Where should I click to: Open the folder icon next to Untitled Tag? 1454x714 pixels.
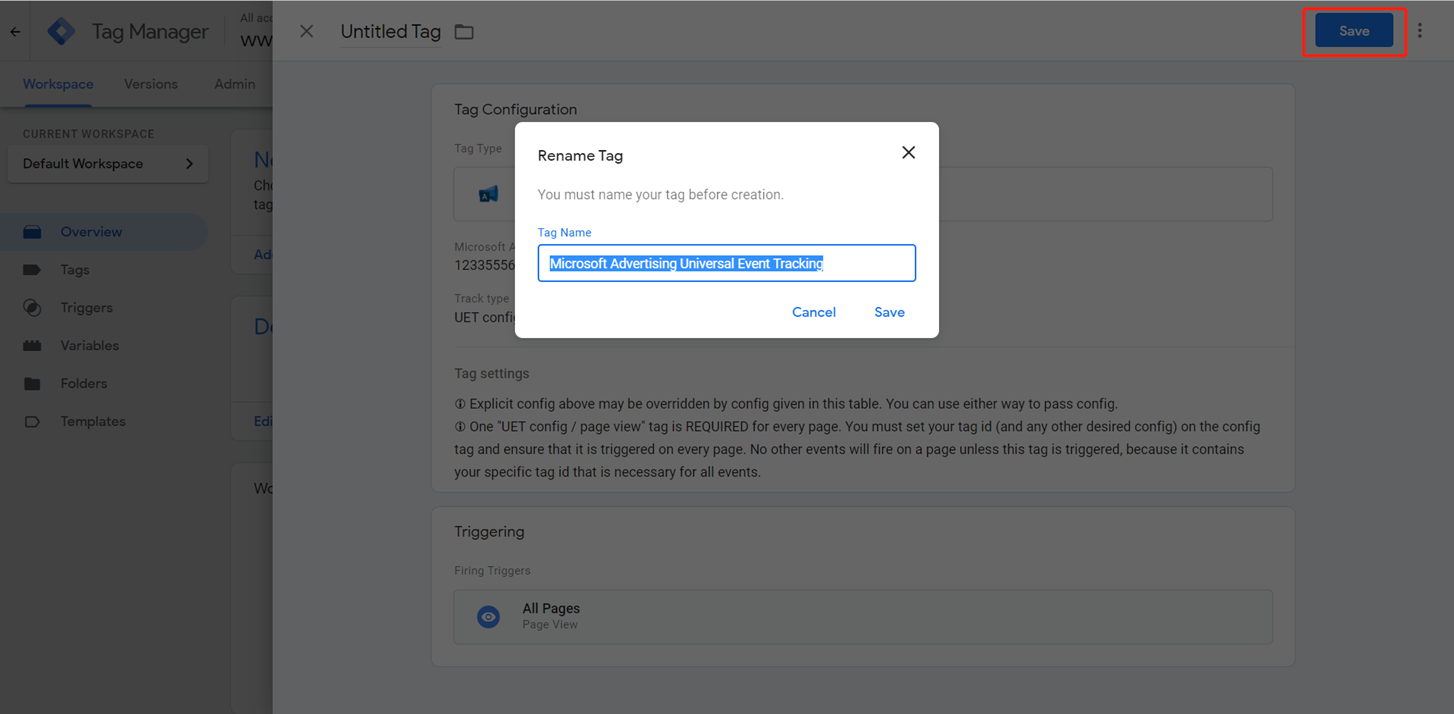pyautogui.click(x=464, y=32)
